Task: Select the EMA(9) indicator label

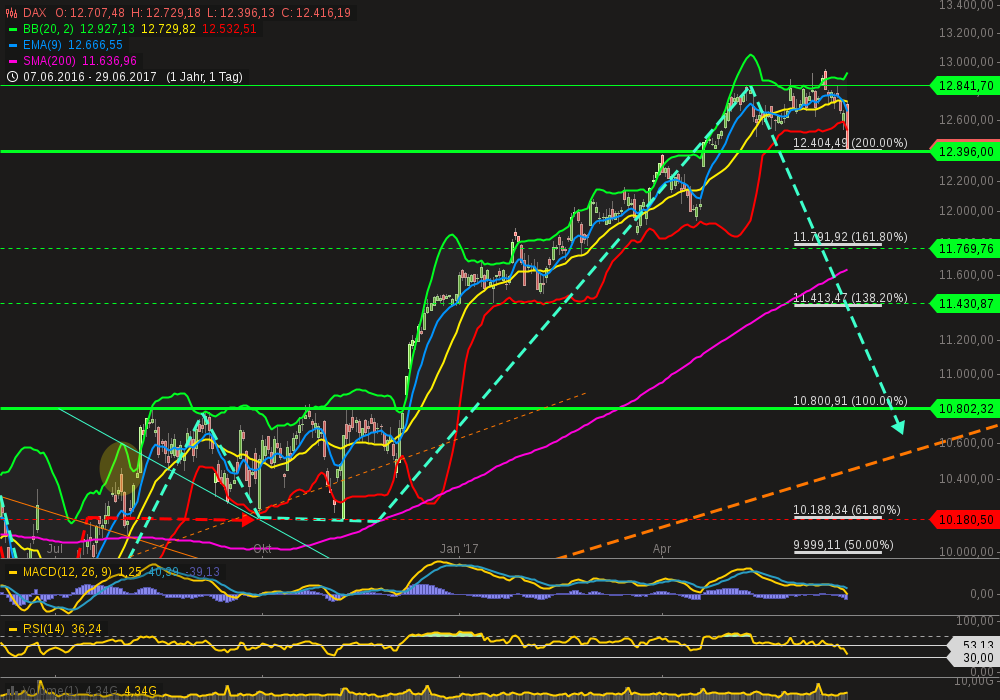Action: (42, 45)
